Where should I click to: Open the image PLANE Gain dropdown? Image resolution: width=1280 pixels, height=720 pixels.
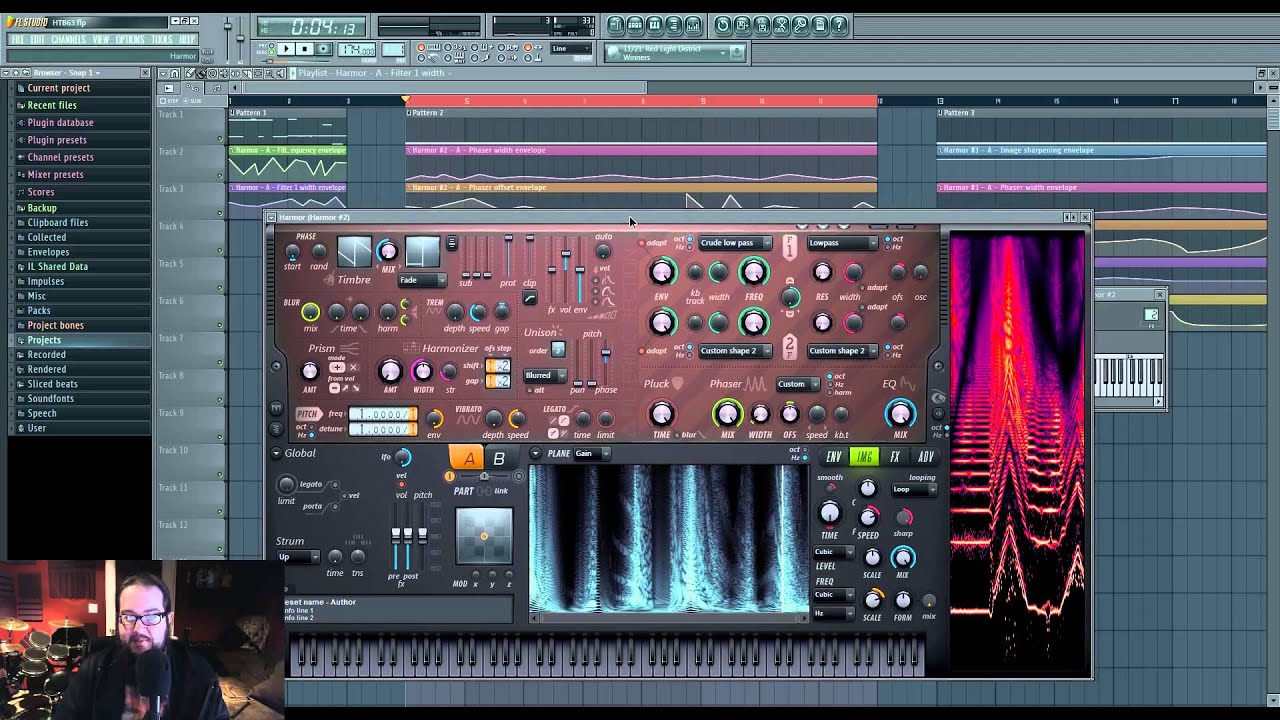point(590,454)
